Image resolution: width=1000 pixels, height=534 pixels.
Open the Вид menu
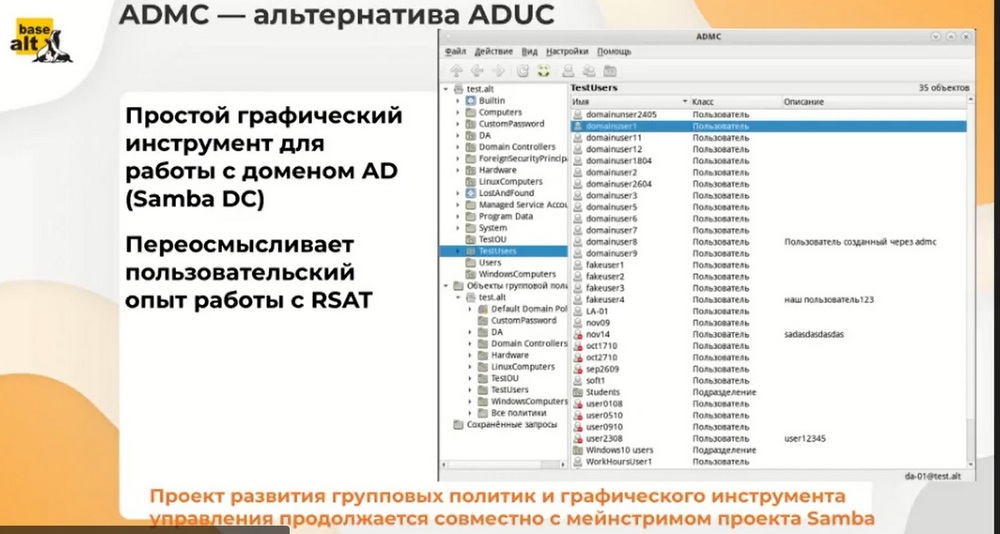529,52
